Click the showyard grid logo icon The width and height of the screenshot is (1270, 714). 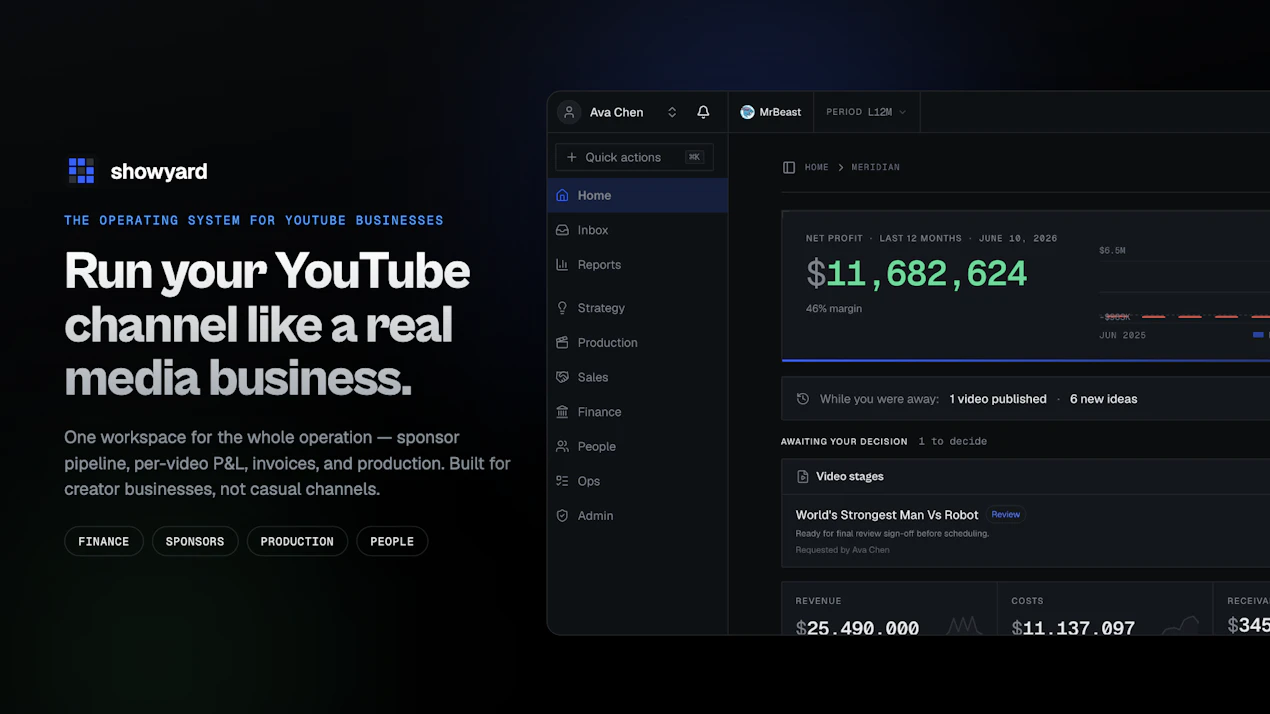(x=81, y=171)
